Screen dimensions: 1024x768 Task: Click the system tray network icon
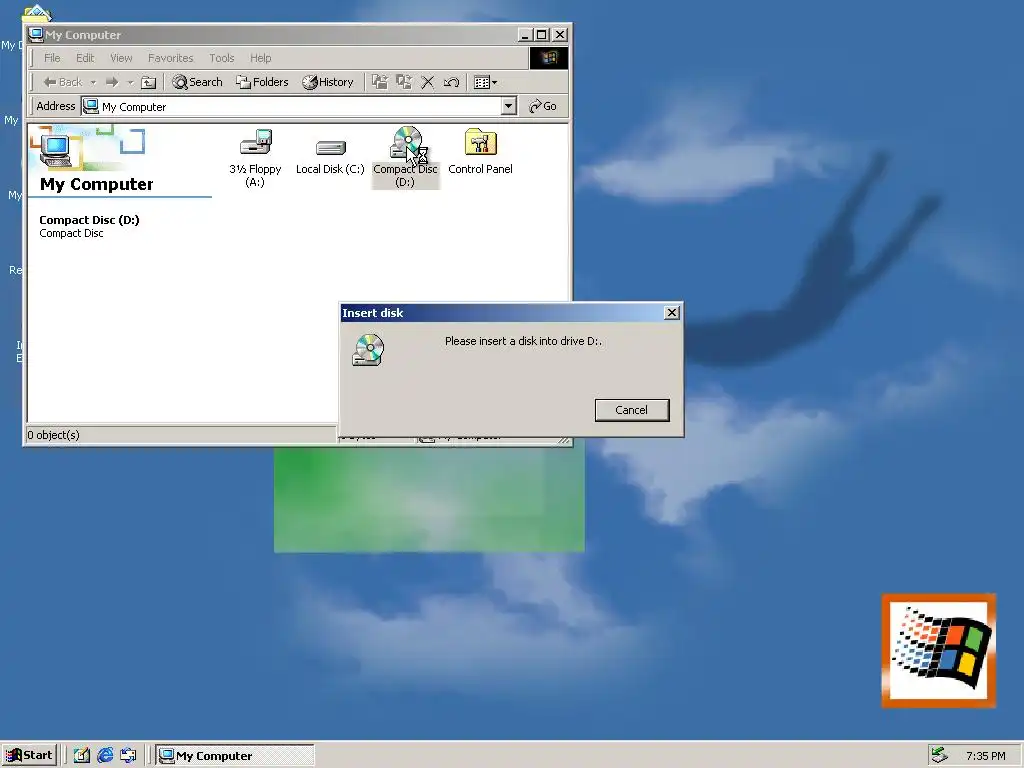click(939, 756)
